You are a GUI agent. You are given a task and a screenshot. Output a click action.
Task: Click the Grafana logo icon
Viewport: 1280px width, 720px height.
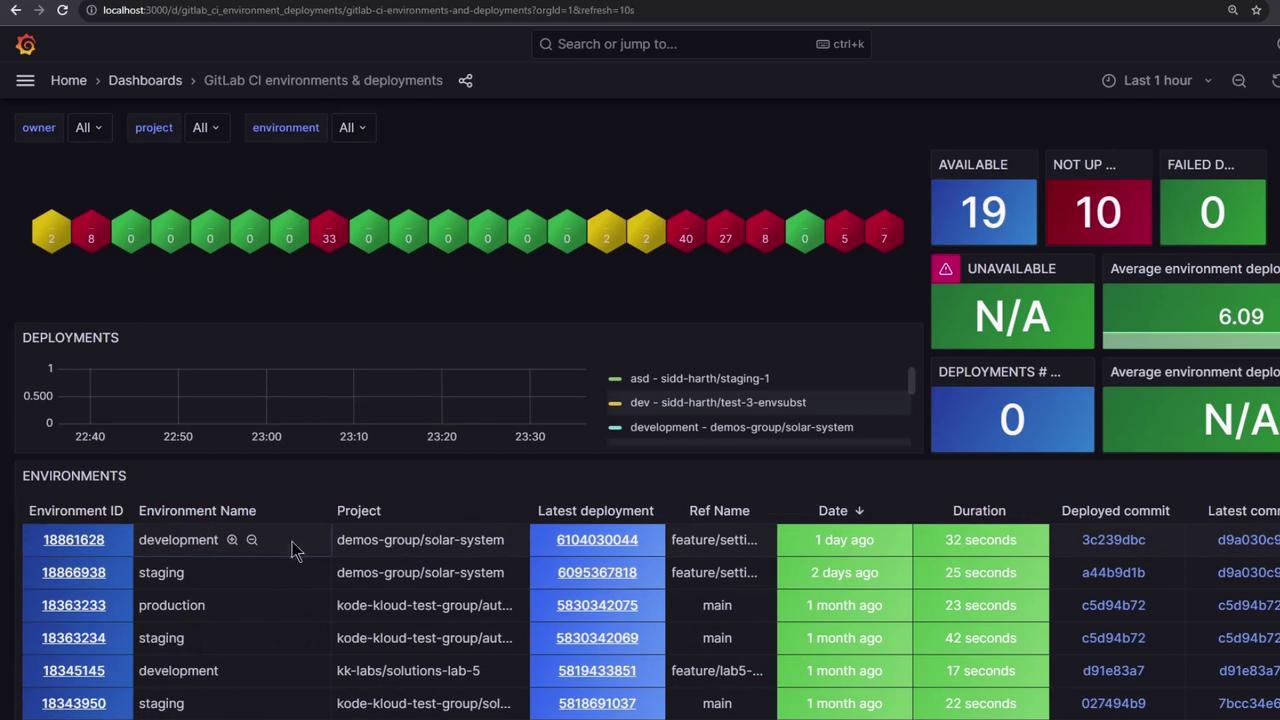tap(26, 44)
